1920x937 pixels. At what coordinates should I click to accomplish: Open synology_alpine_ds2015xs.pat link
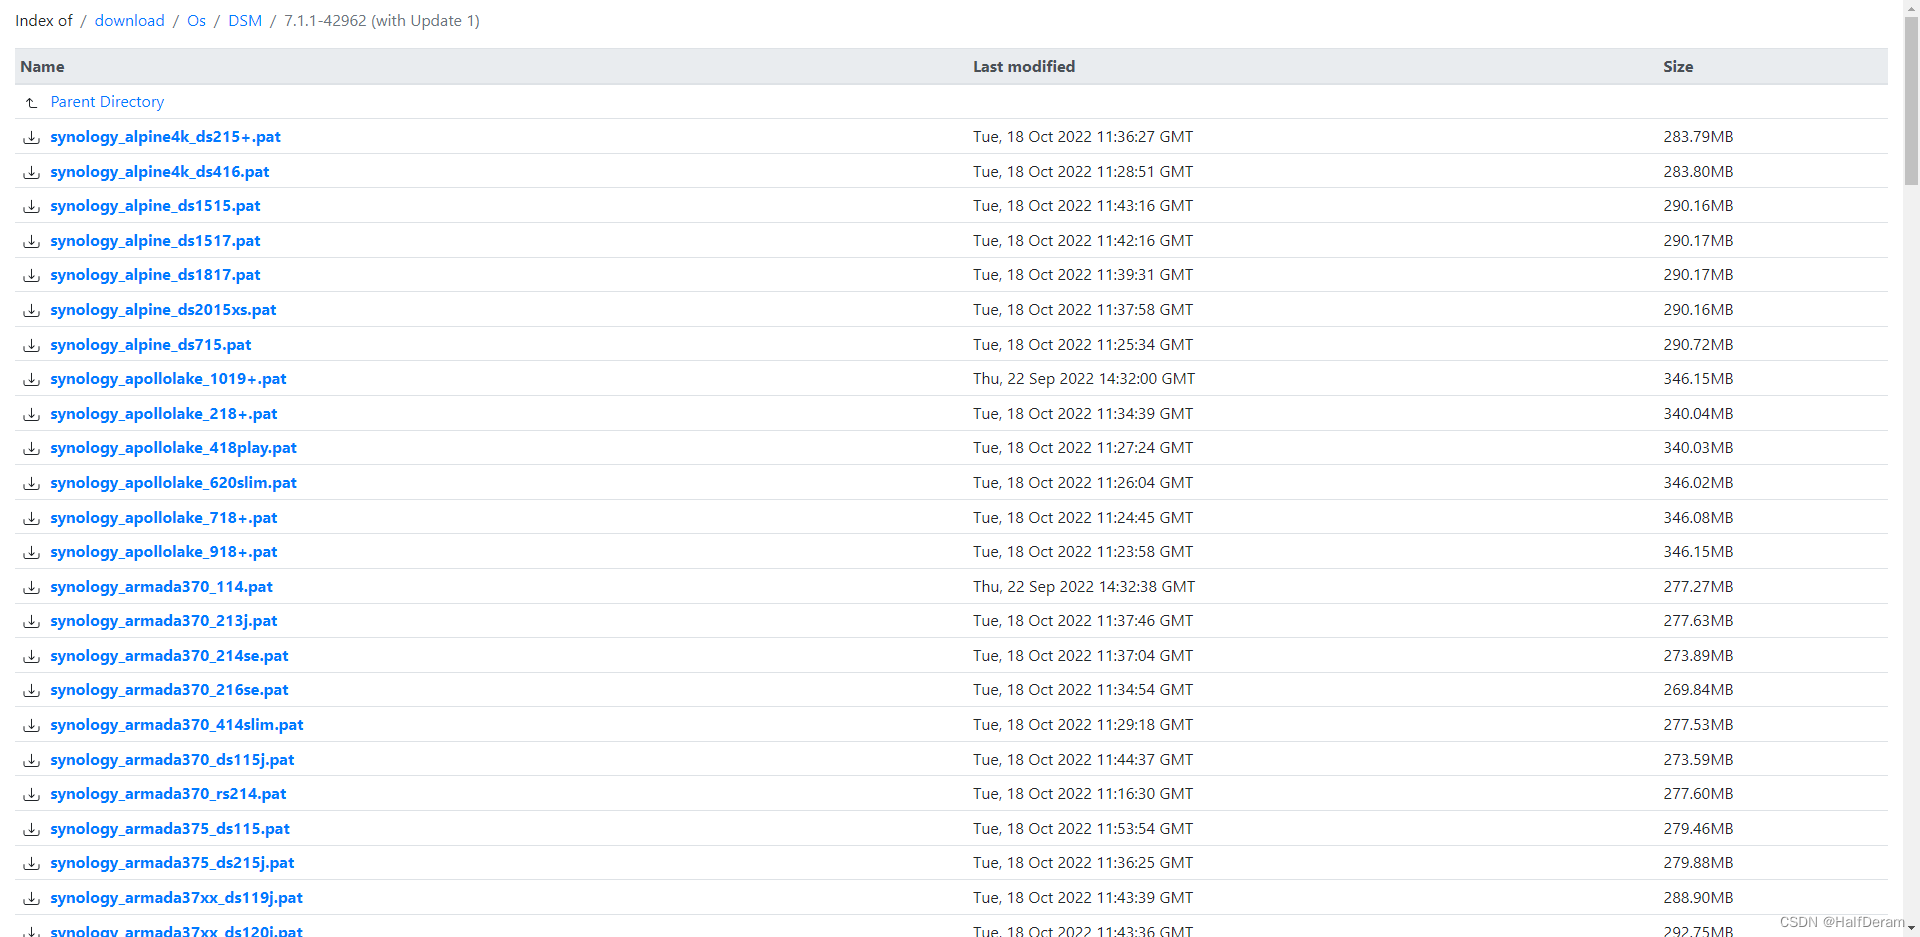click(163, 310)
